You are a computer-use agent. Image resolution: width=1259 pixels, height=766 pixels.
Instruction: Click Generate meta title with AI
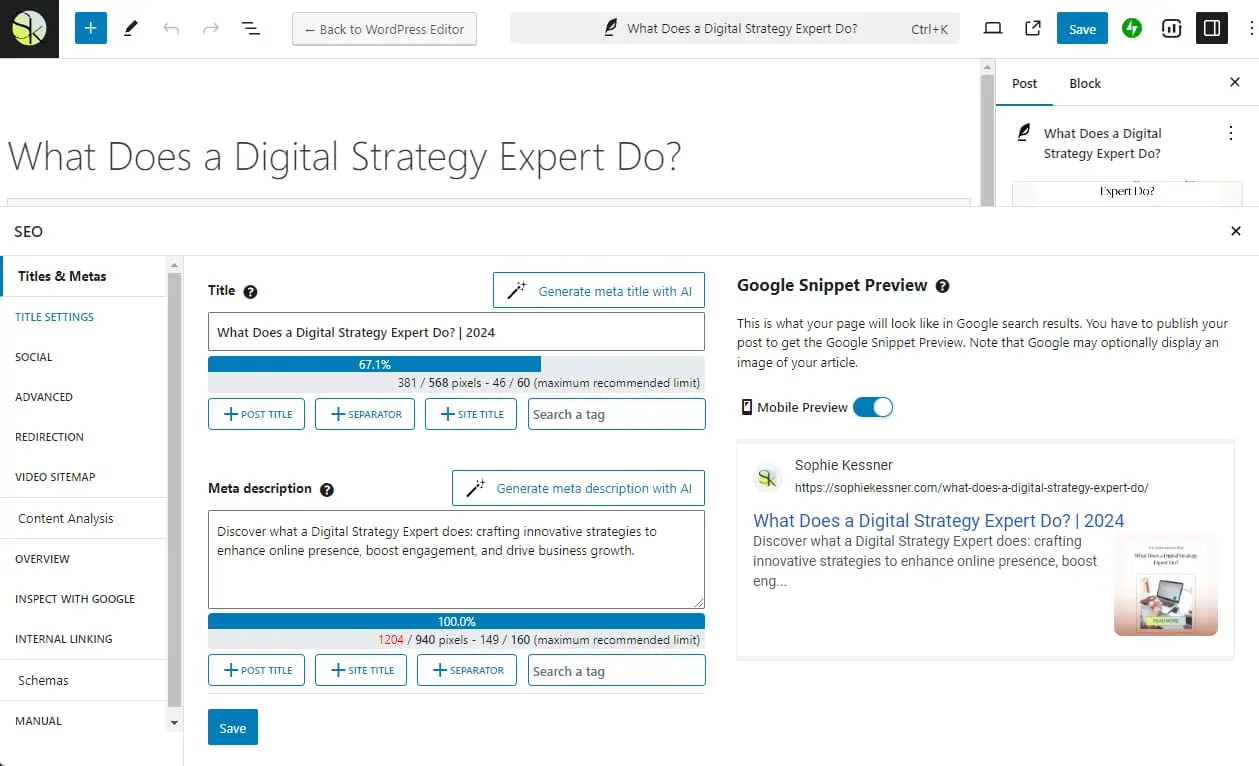599,291
